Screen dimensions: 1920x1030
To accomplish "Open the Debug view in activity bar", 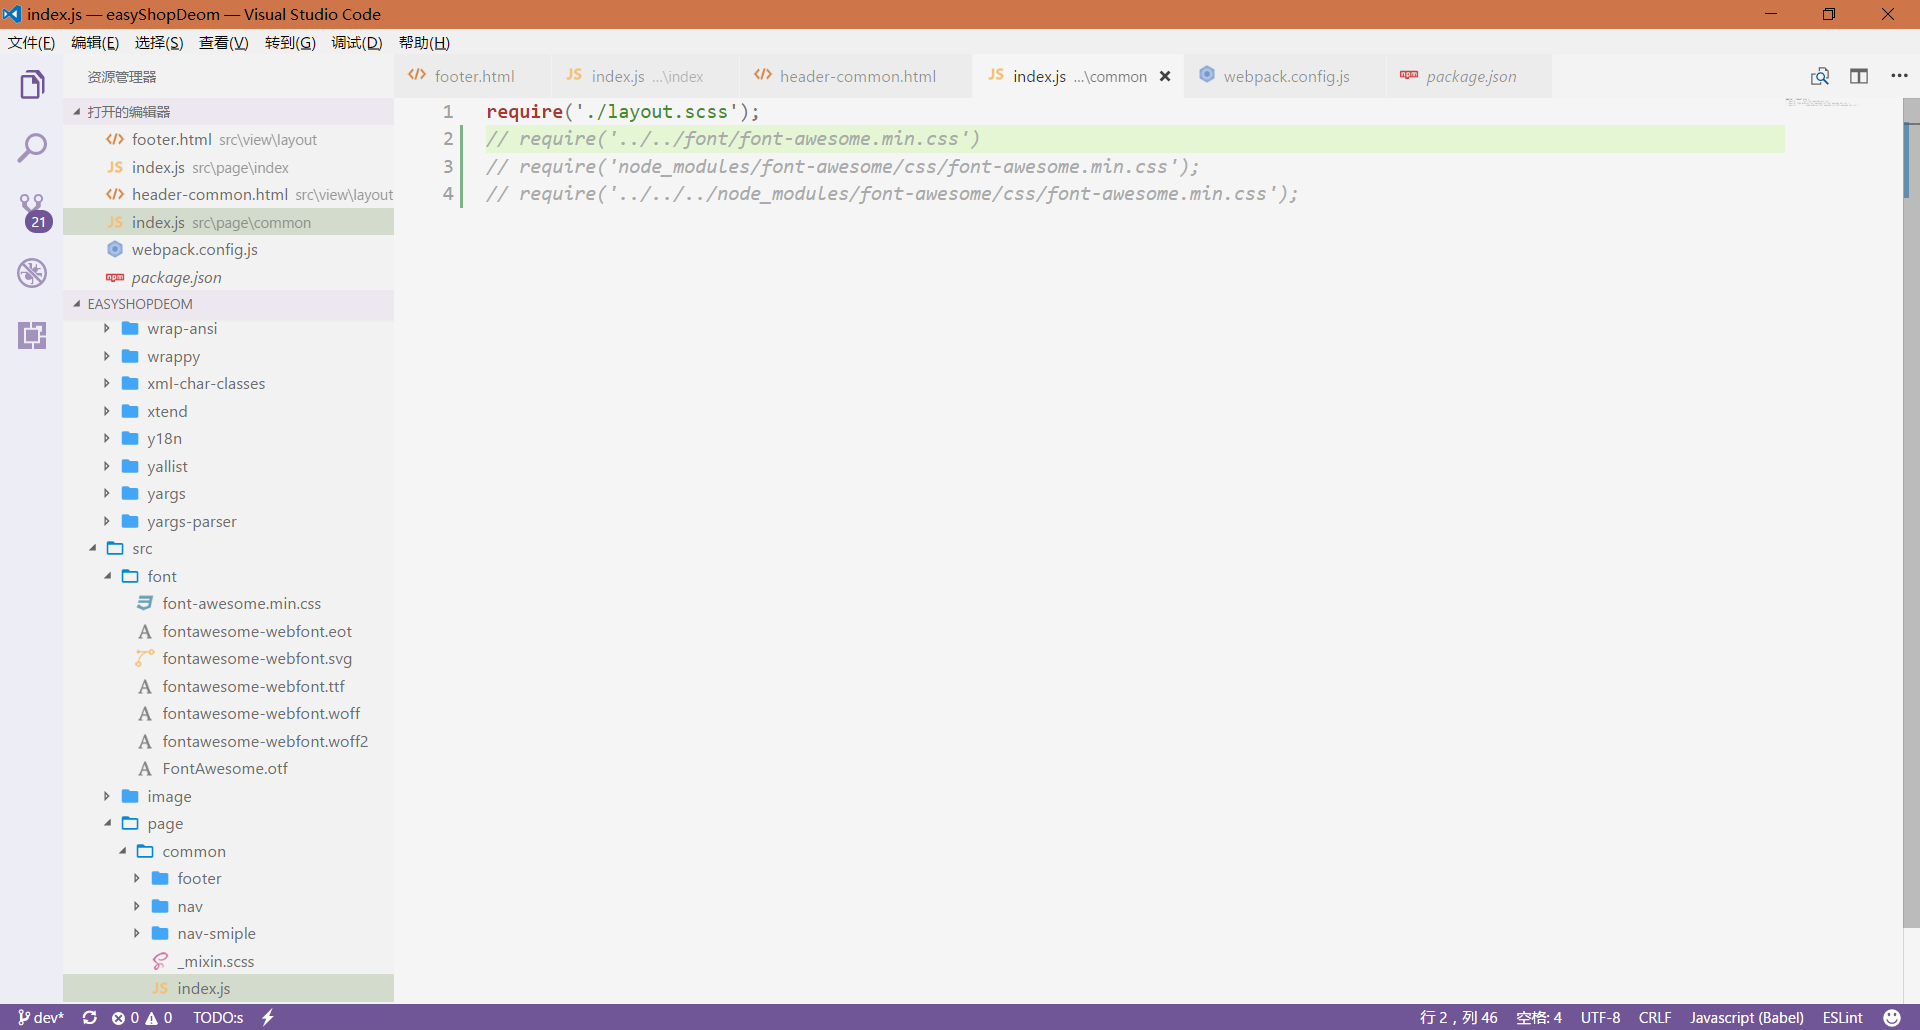I will click(x=32, y=273).
